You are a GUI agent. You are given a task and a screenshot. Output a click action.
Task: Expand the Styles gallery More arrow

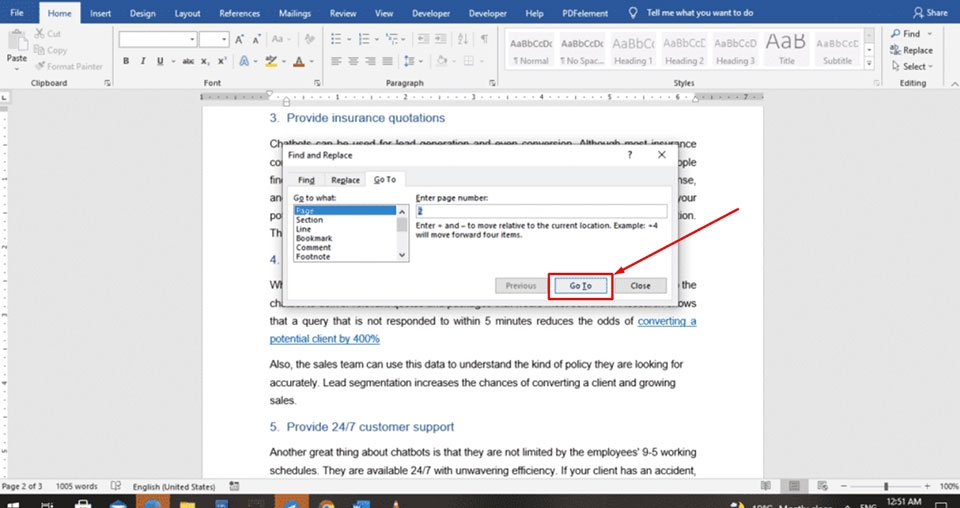pyautogui.click(x=869, y=61)
